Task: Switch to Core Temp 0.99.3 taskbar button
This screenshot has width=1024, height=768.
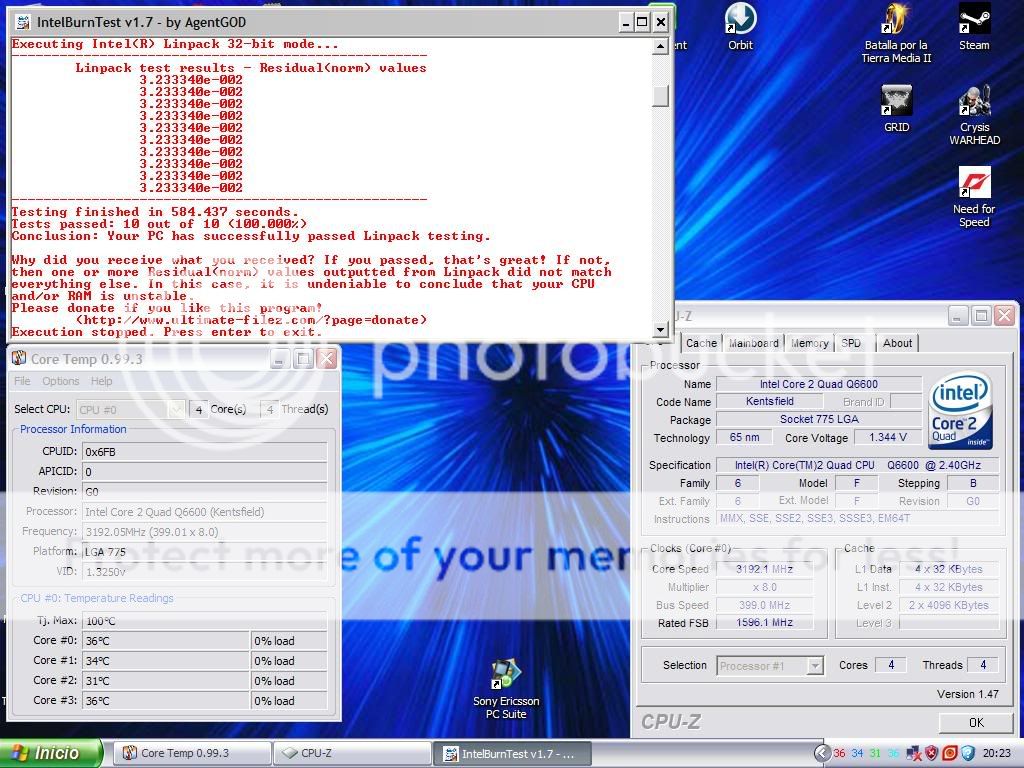Action: [x=192, y=753]
